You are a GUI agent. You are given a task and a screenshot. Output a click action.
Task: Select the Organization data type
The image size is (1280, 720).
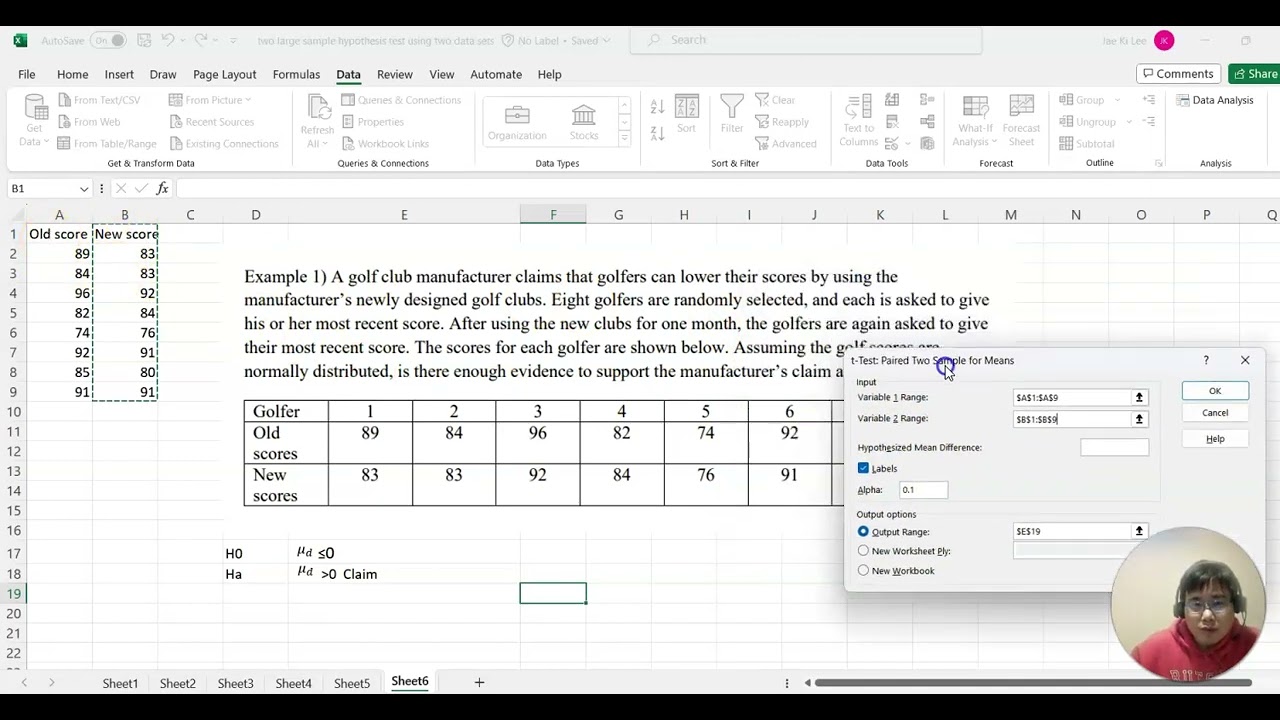pyautogui.click(x=517, y=123)
